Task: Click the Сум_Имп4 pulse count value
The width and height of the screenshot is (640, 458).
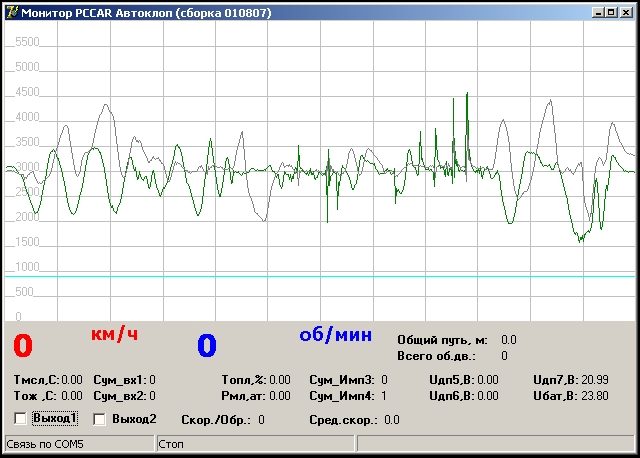Action: 384,395
